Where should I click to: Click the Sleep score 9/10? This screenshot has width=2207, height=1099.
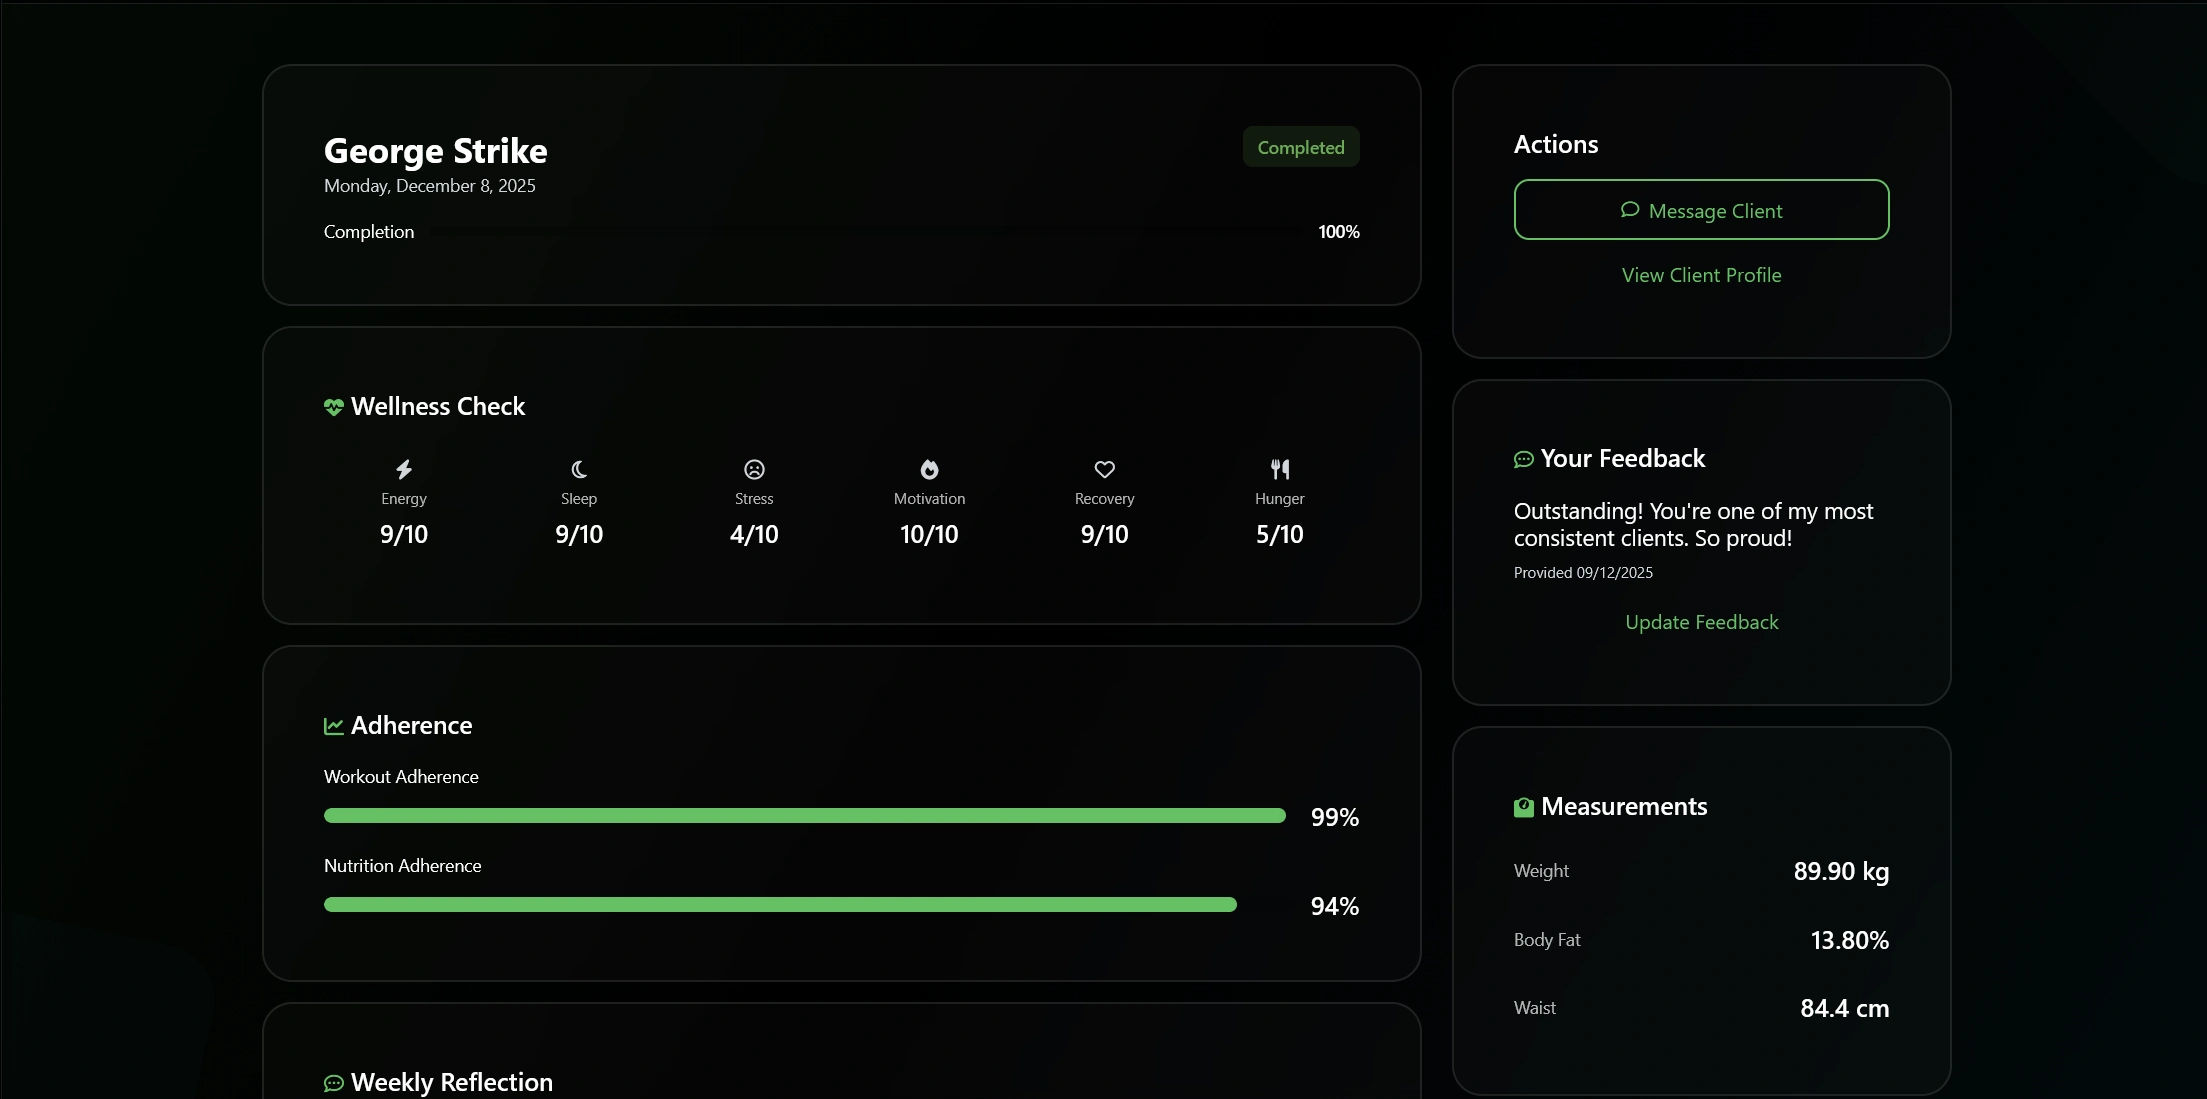tap(579, 535)
